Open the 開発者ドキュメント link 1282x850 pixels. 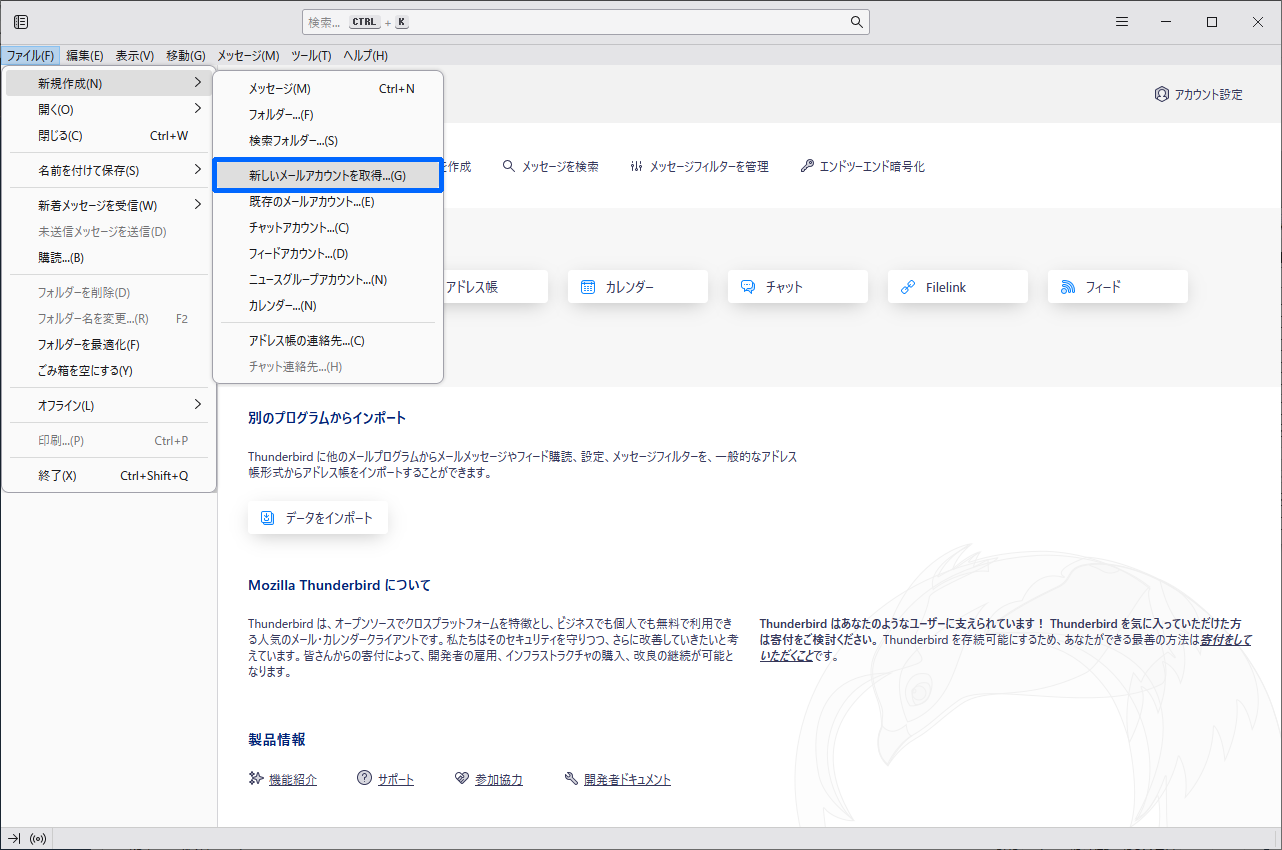[x=627, y=780]
